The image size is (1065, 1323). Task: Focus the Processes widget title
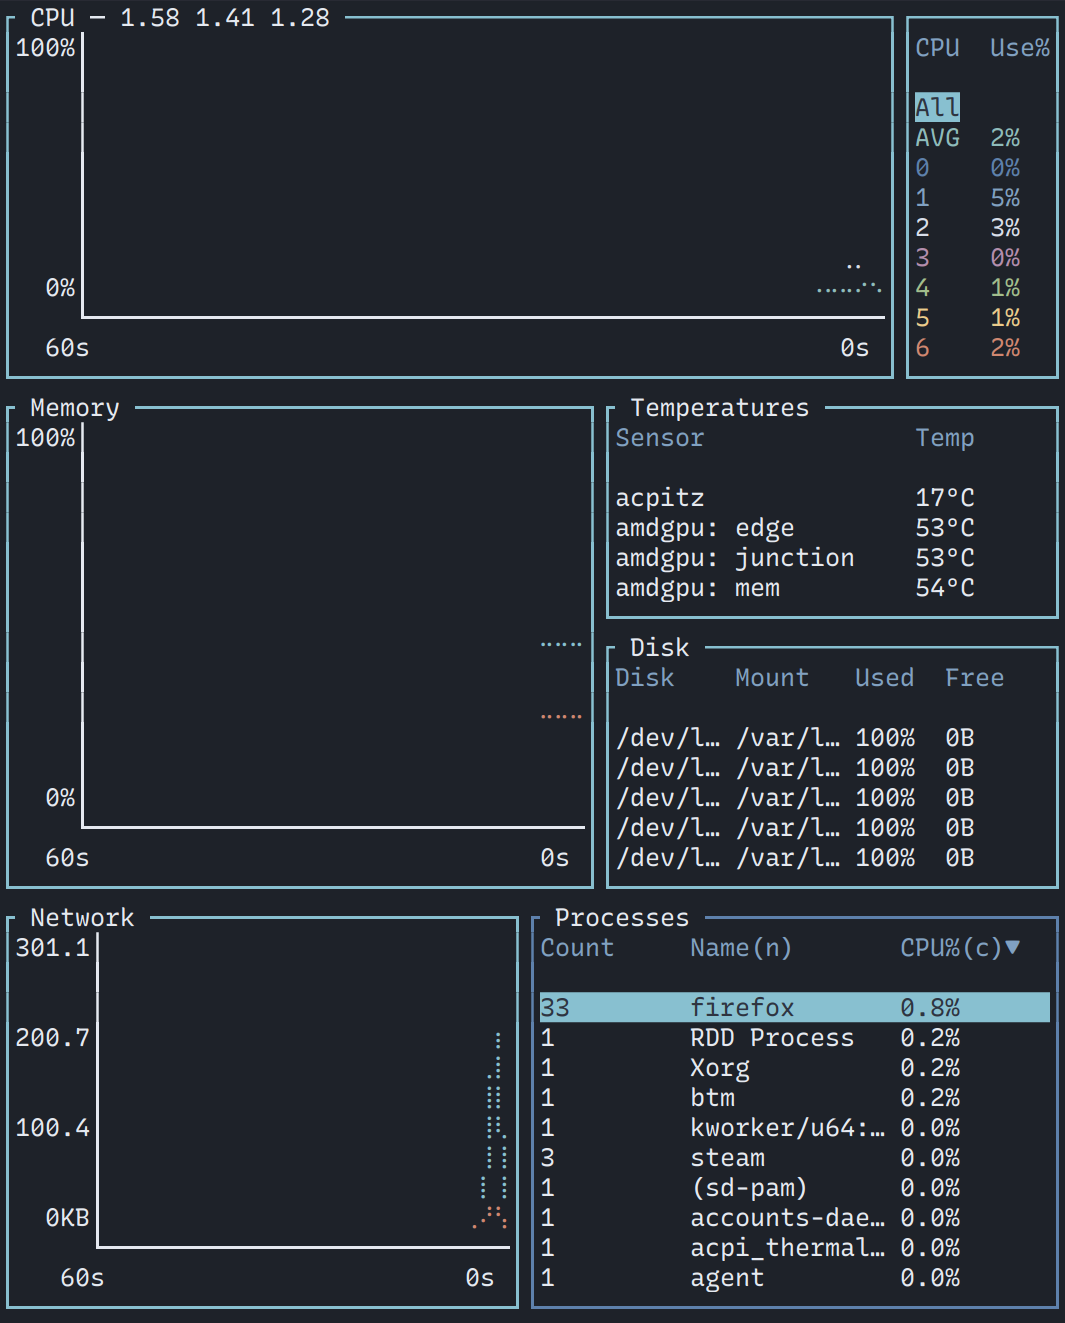coord(622,917)
